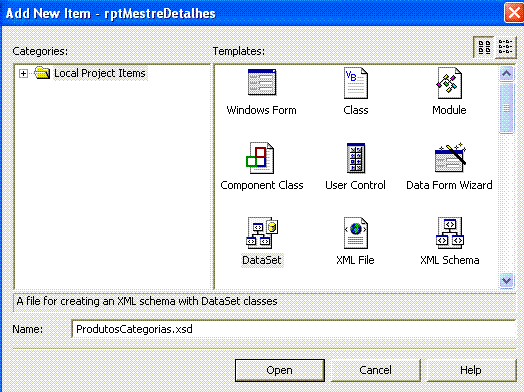Click the Cancel button
Viewport: 524px width, 392px height.
[x=375, y=370]
